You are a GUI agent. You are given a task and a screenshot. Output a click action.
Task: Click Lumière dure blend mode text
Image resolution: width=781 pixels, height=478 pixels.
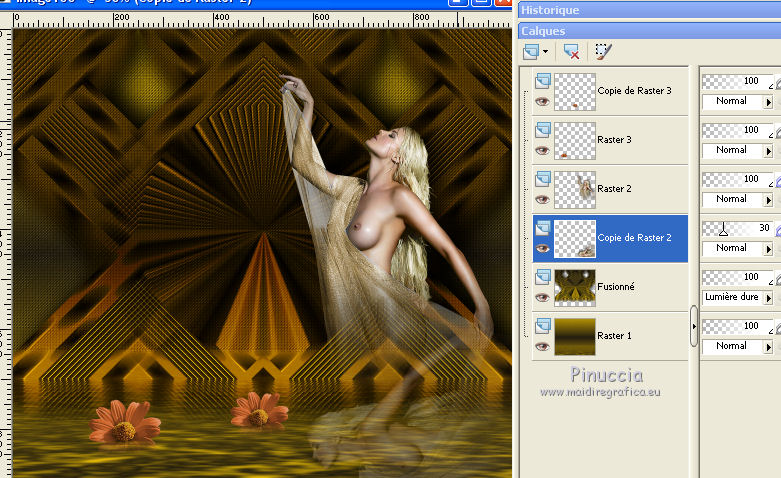(732, 297)
